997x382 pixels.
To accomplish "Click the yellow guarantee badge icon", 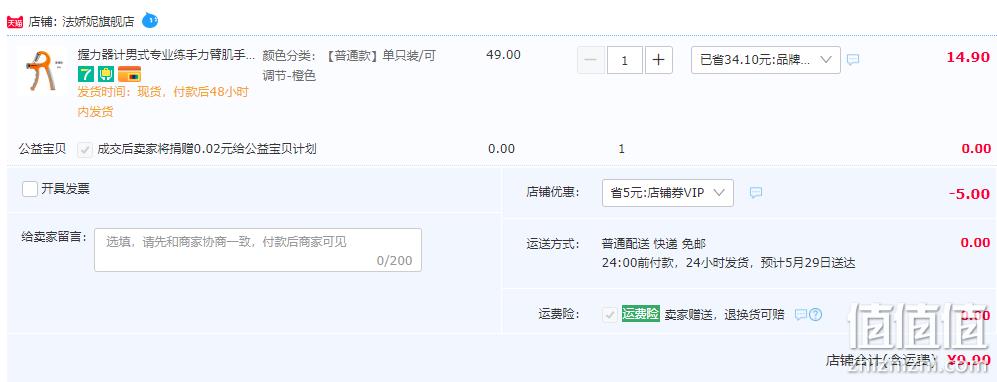I will (x=106, y=74).
